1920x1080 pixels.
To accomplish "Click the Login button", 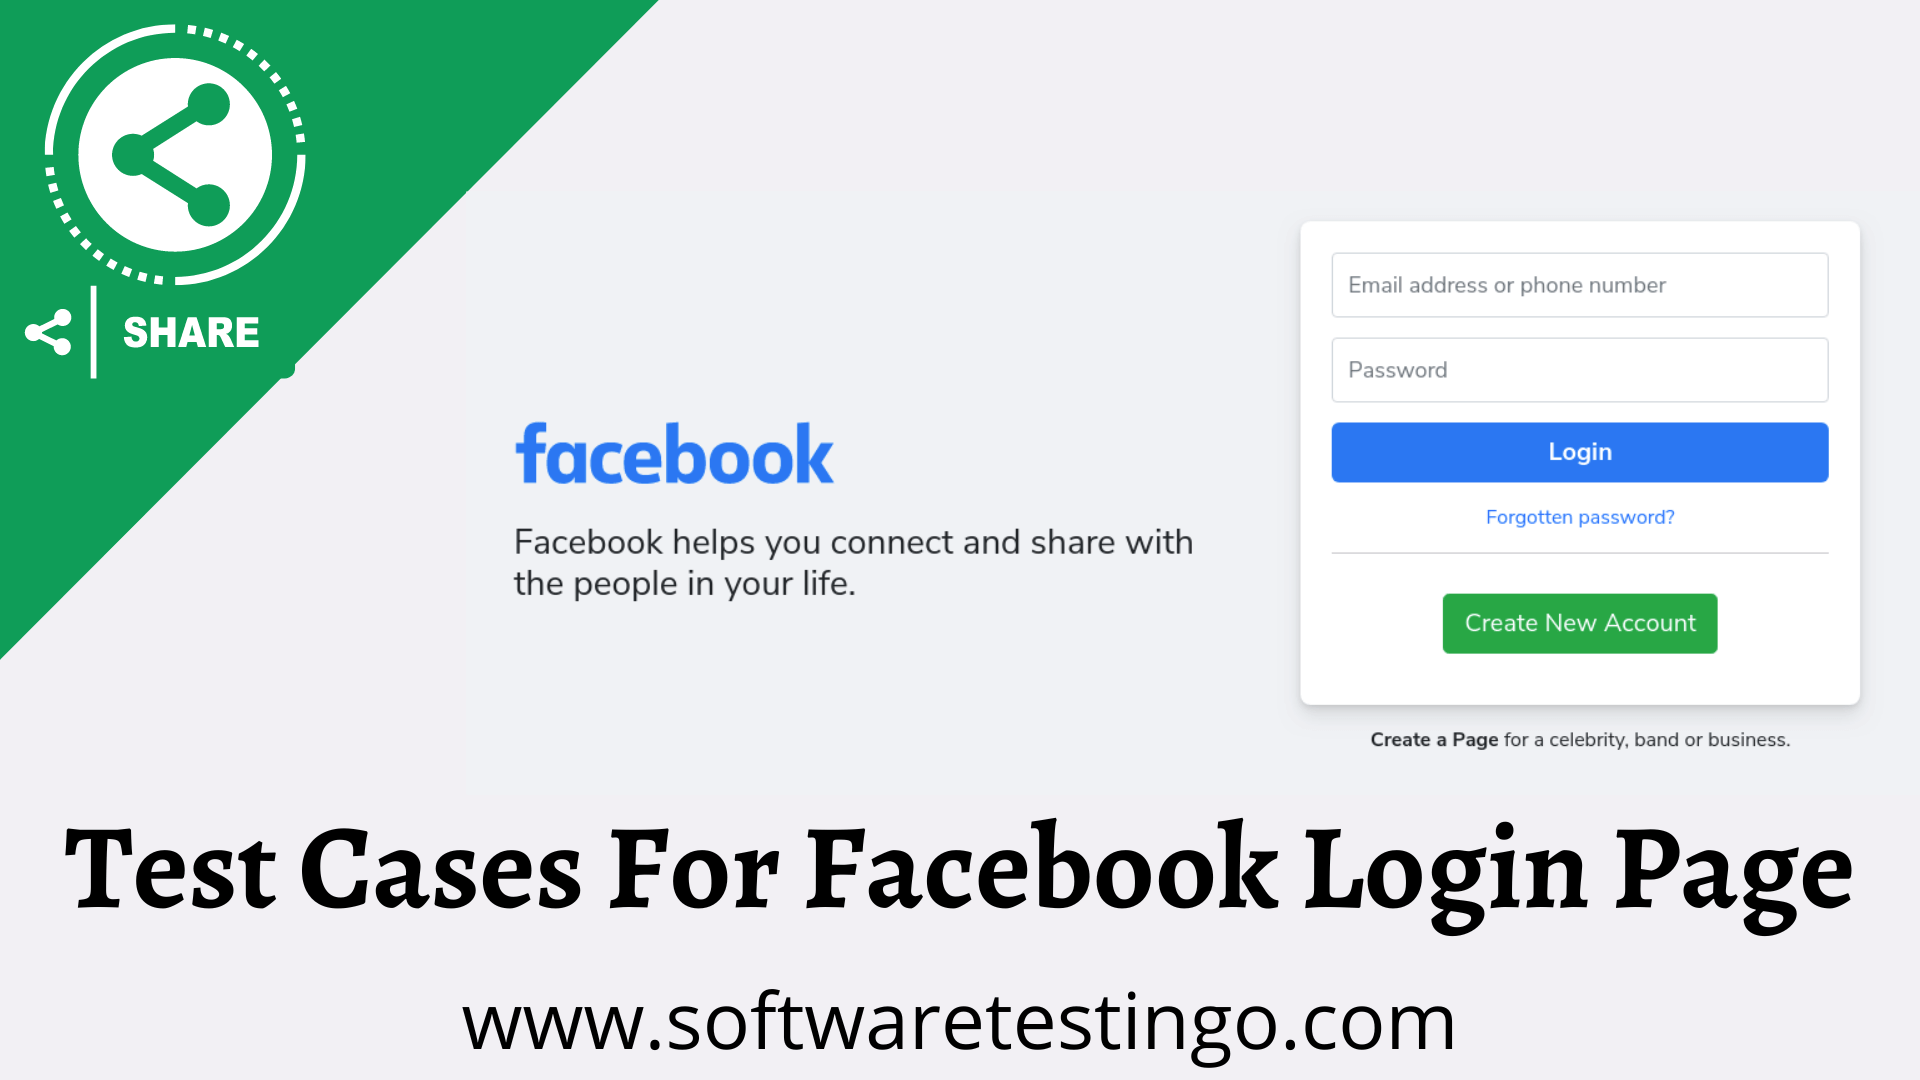I will (1580, 452).
